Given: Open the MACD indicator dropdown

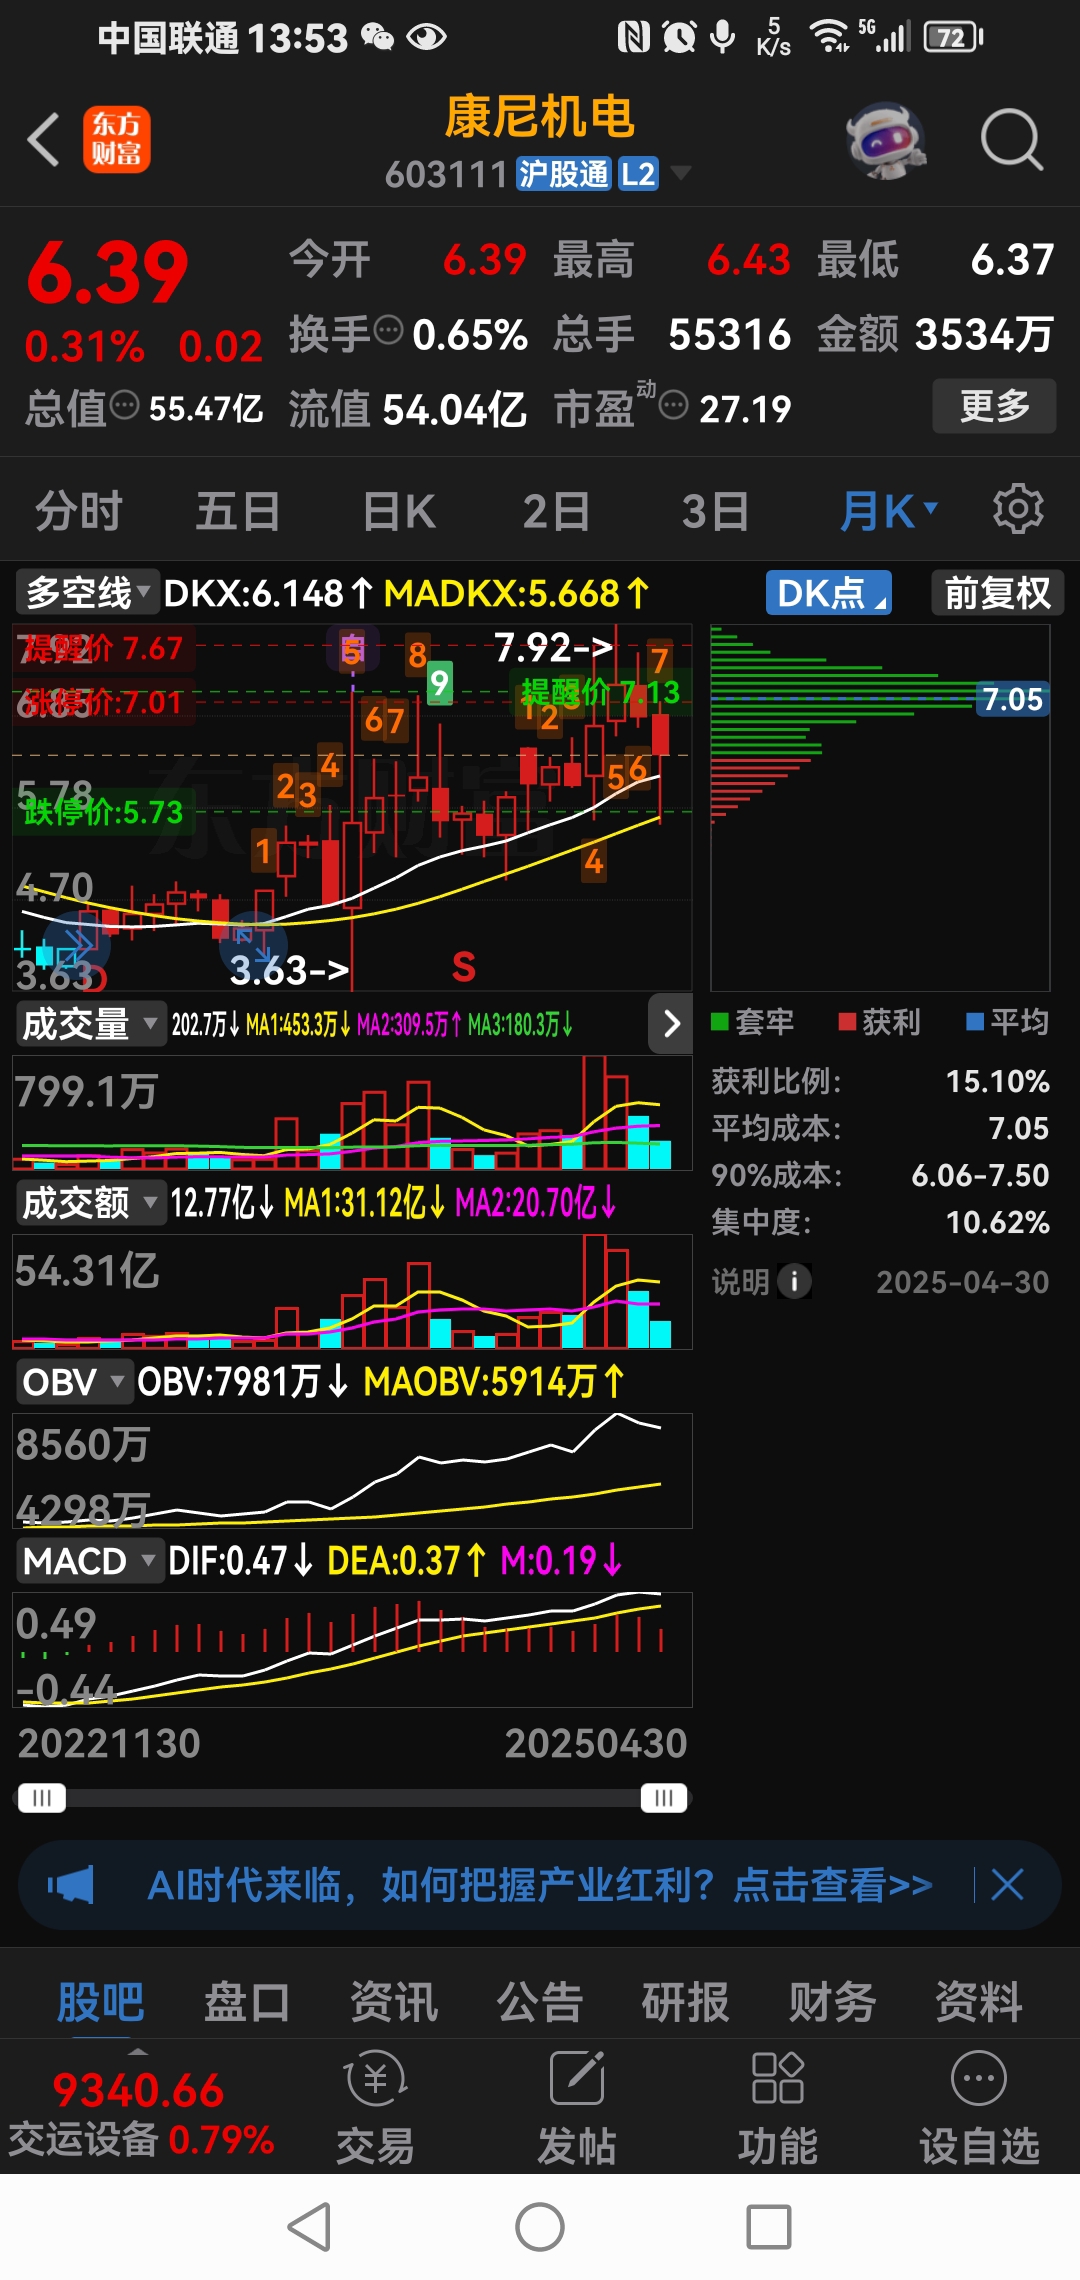Looking at the screenshot, I should (x=89, y=1560).
